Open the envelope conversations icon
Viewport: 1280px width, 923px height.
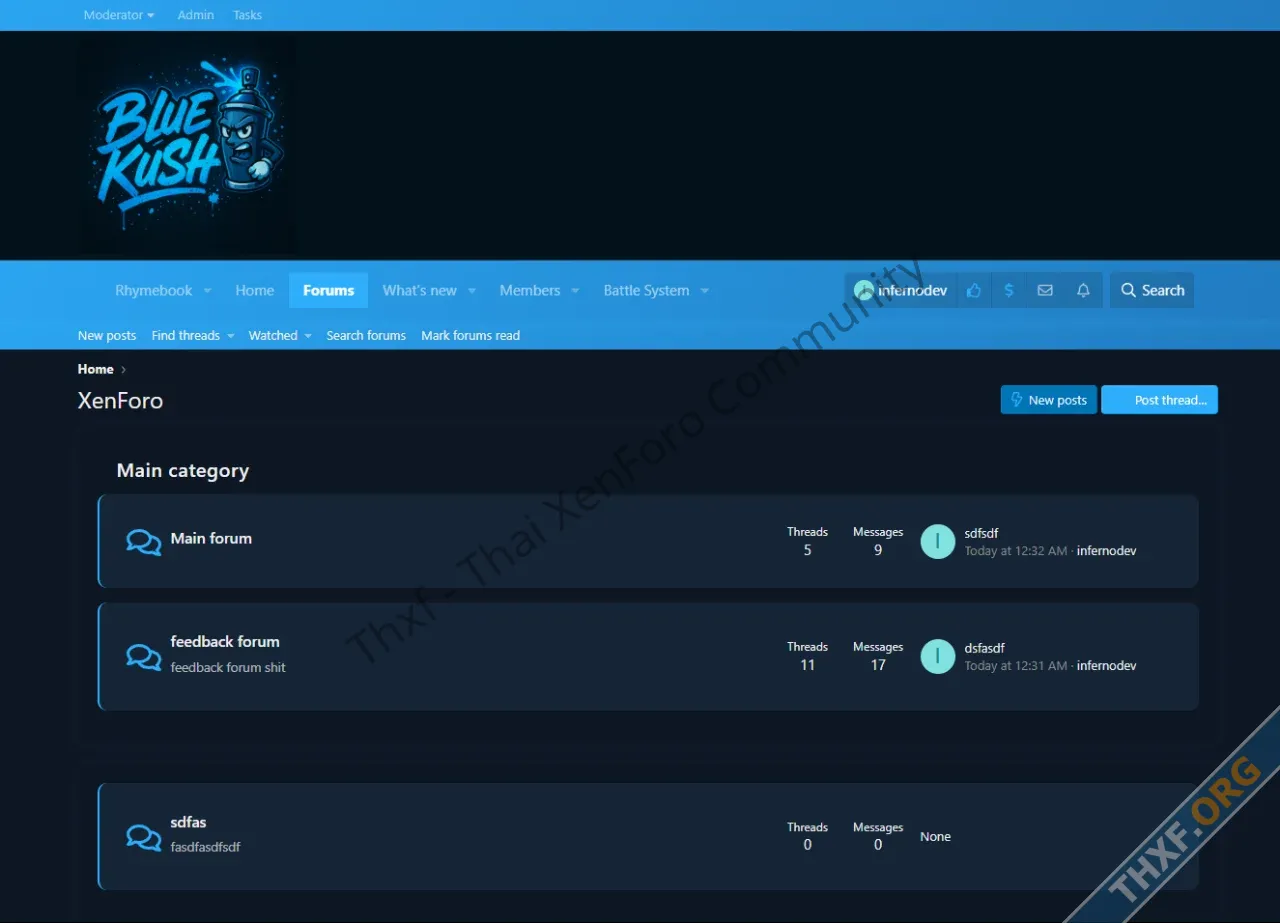(1045, 290)
